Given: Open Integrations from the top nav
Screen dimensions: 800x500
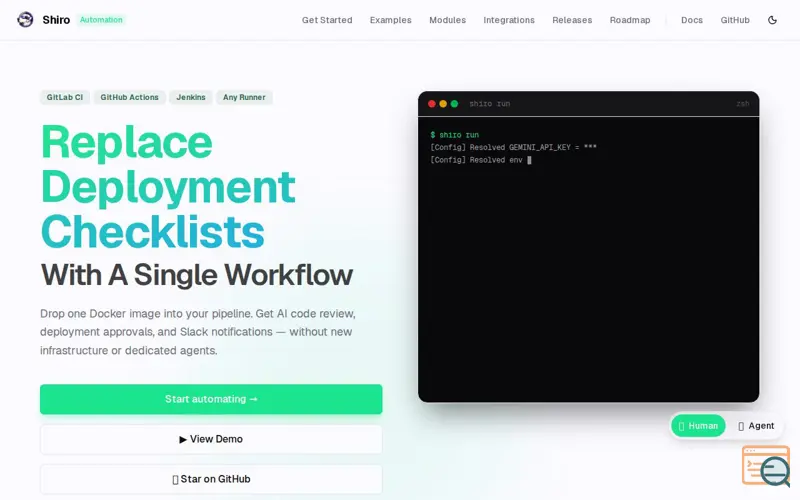Looking at the screenshot, I should pos(509,20).
